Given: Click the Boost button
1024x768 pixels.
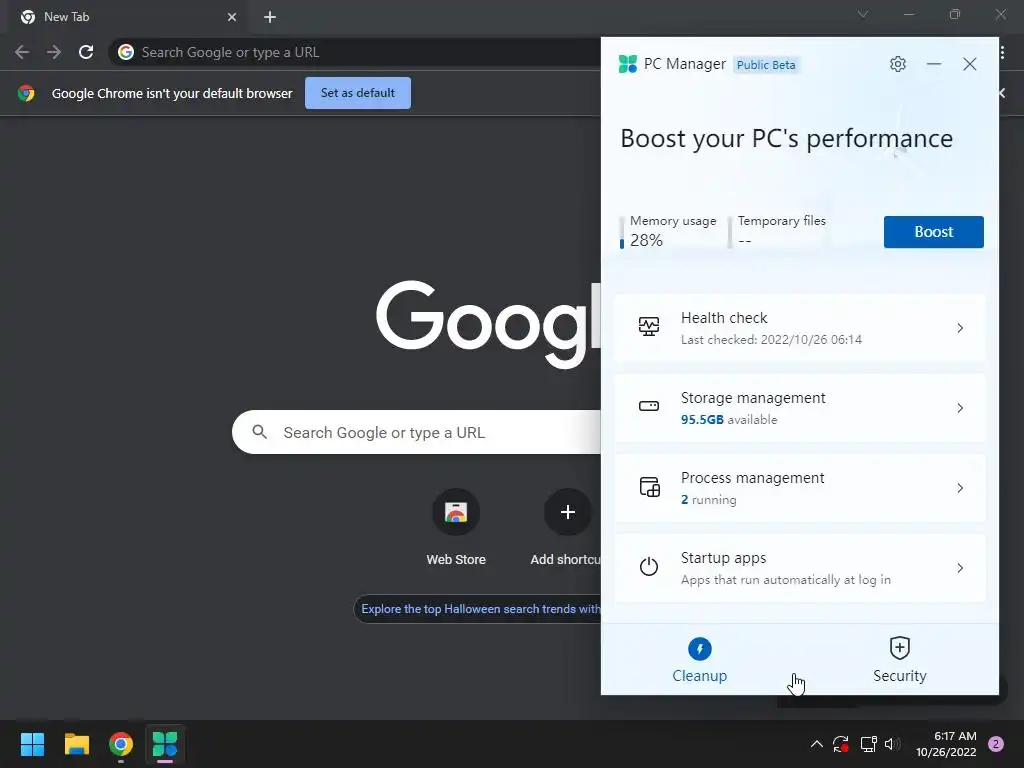Looking at the screenshot, I should pyautogui.click(x=933, y=232).
